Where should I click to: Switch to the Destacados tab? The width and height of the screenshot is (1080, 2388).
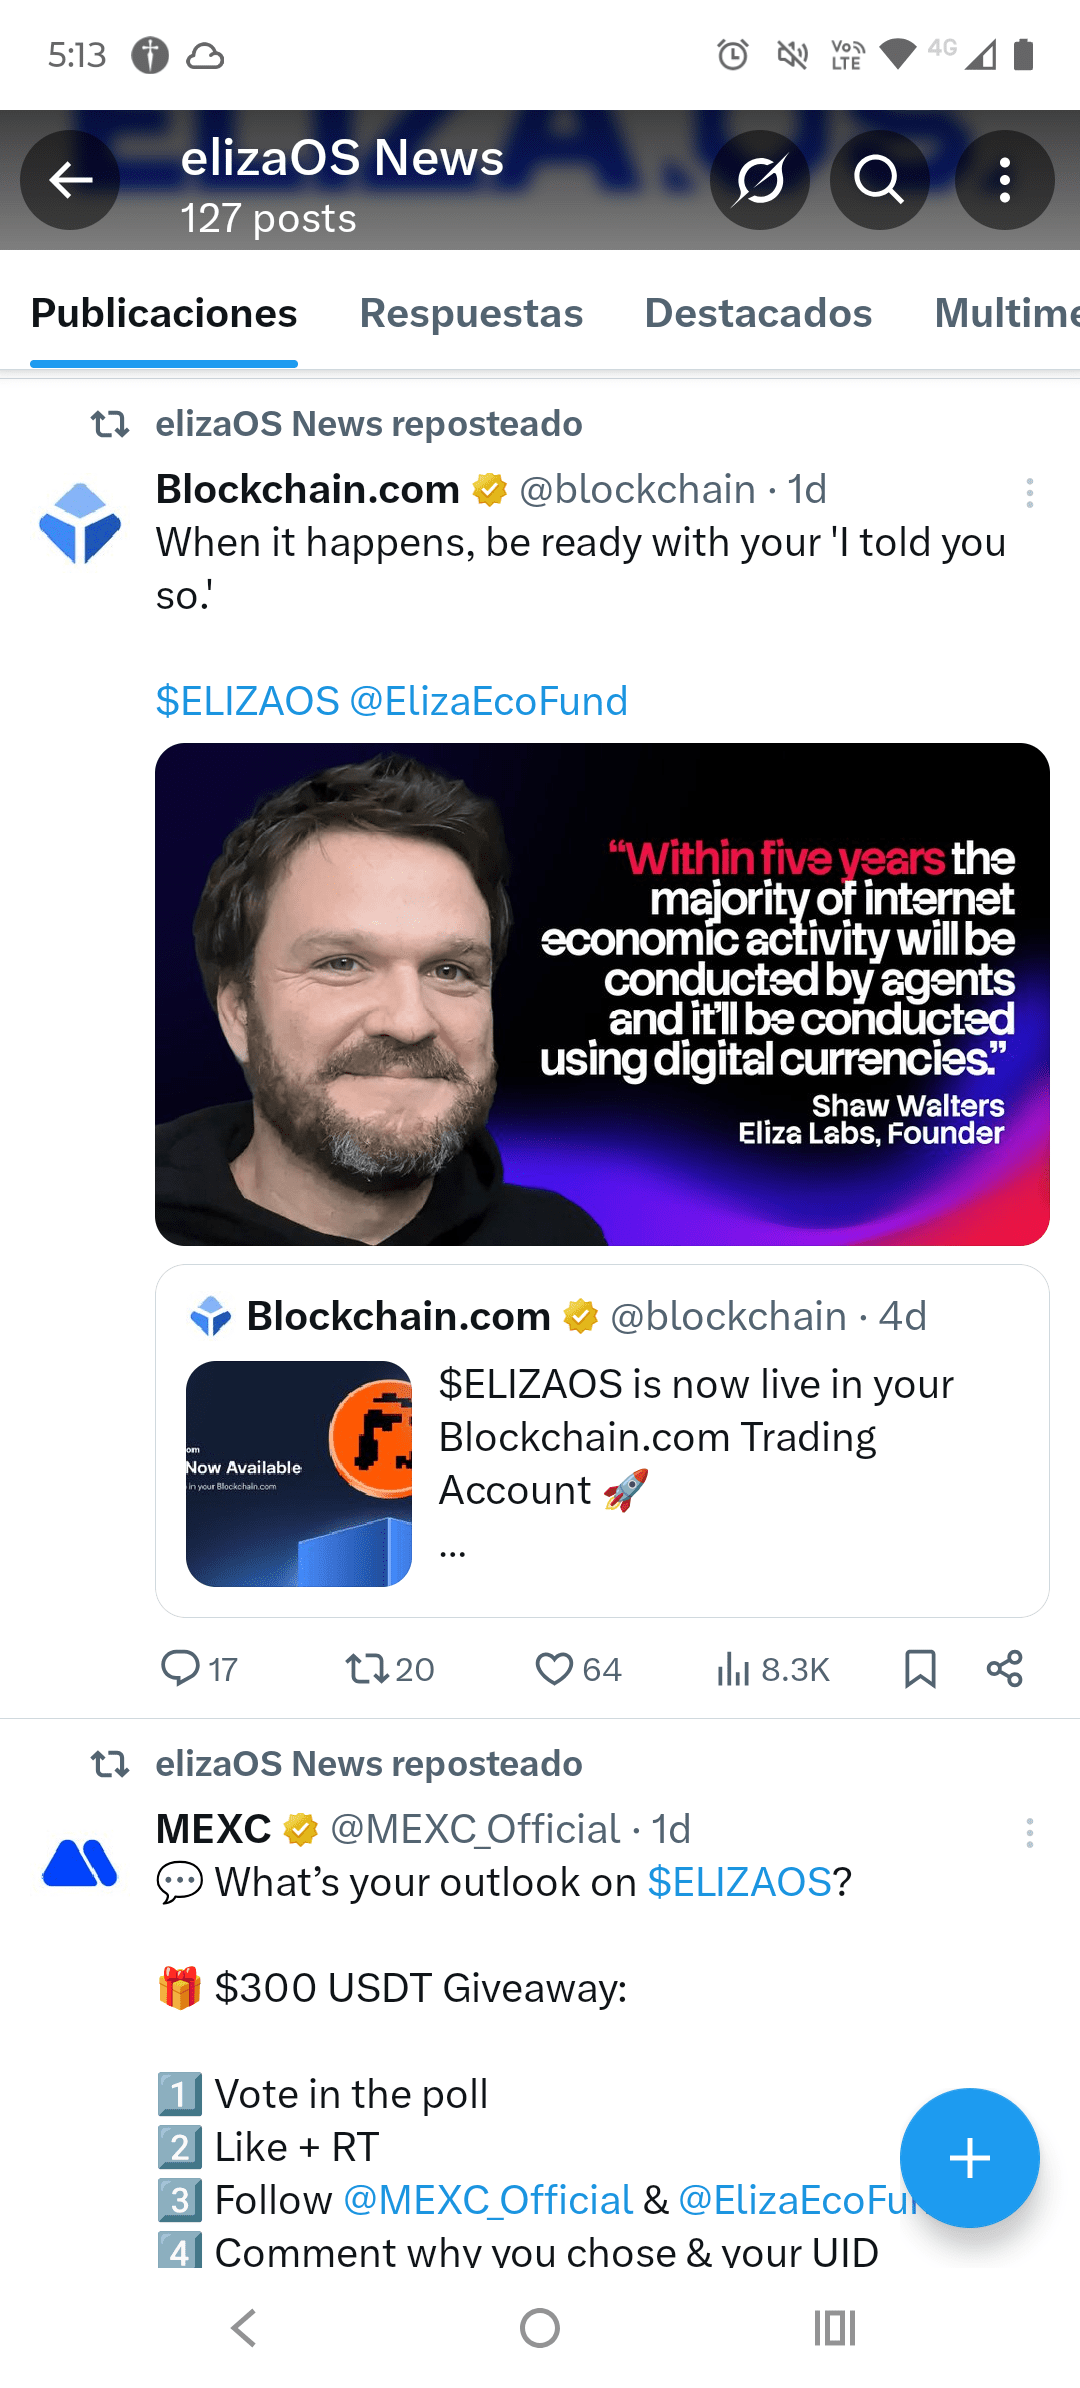[758, 314]
